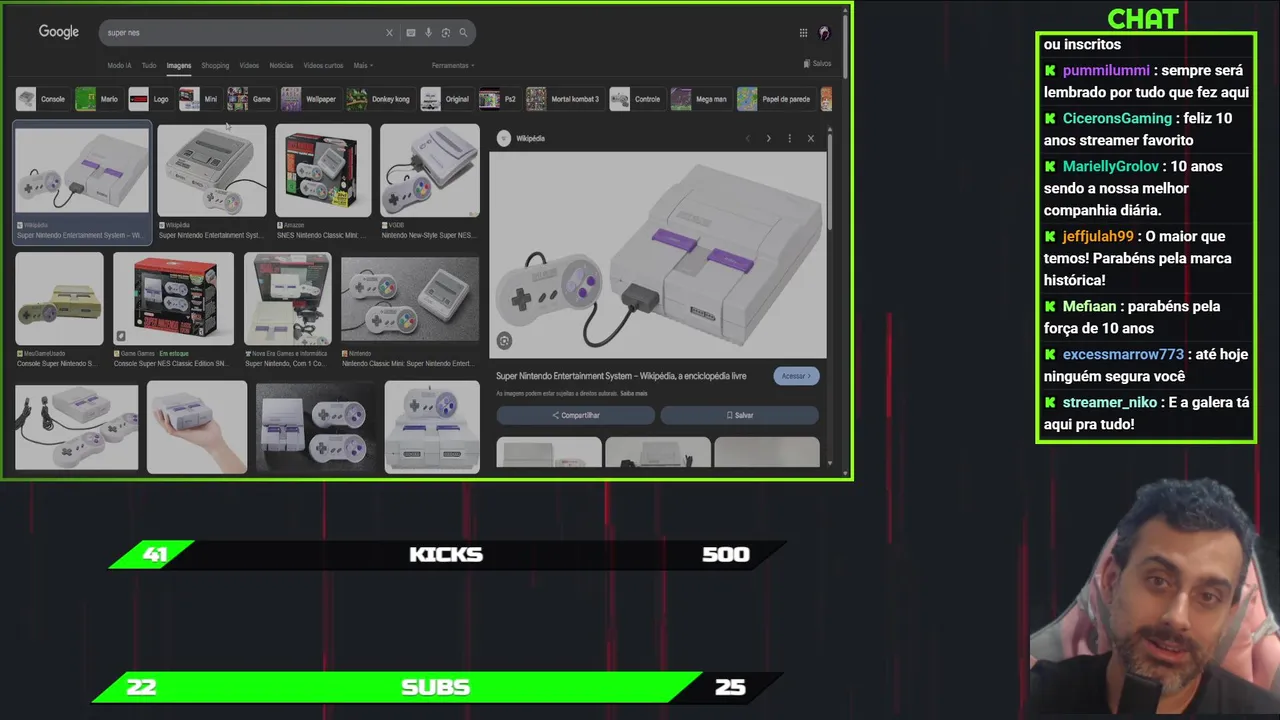Open the Game Games Super NES Classic Edition image
Image resolution: width=1280 pixels, height=720 pixels.
[173, 298]
